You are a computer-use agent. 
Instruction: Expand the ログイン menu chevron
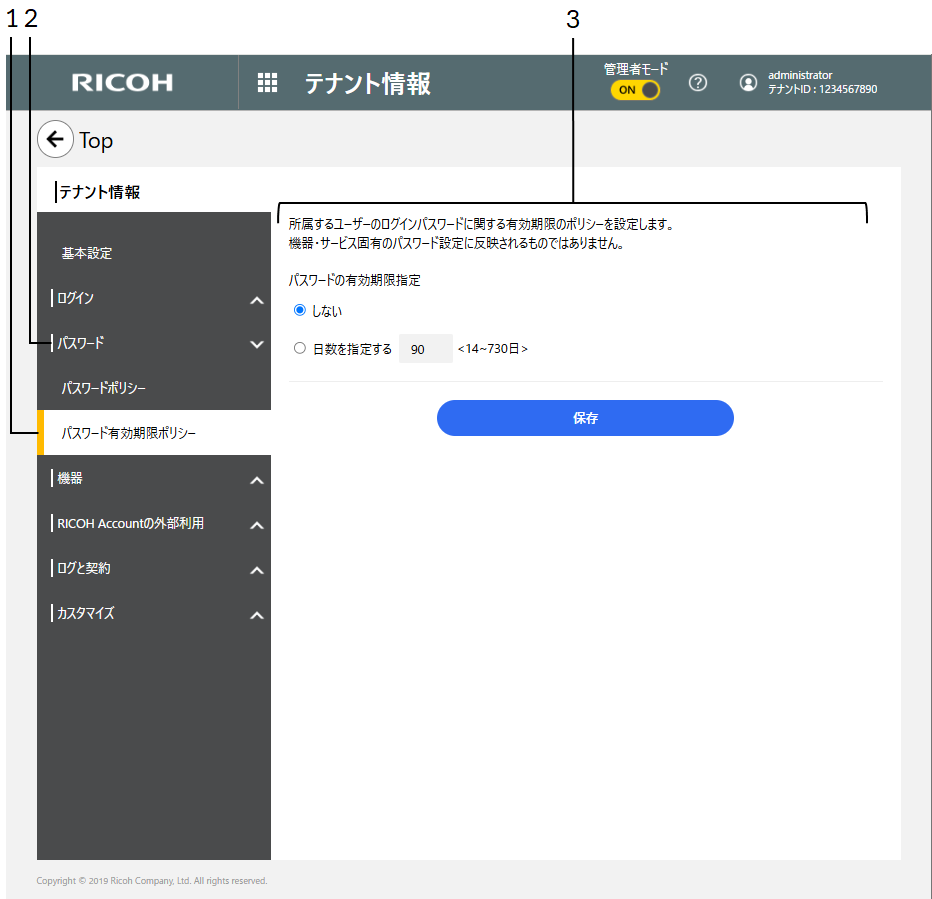pos(257,300)
